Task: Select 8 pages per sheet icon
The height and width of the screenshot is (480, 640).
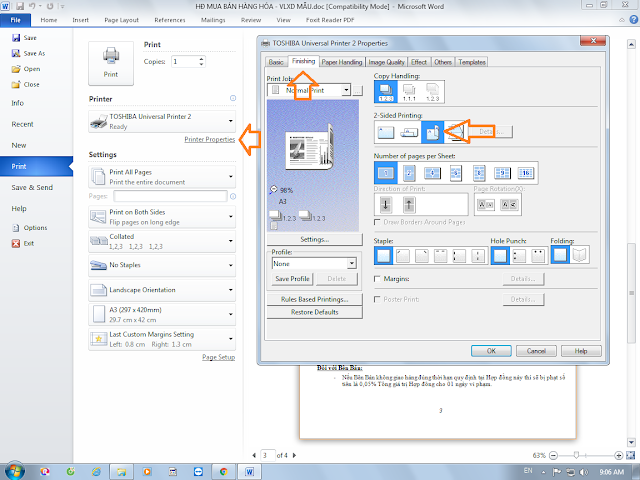Action: pos(479,173)
